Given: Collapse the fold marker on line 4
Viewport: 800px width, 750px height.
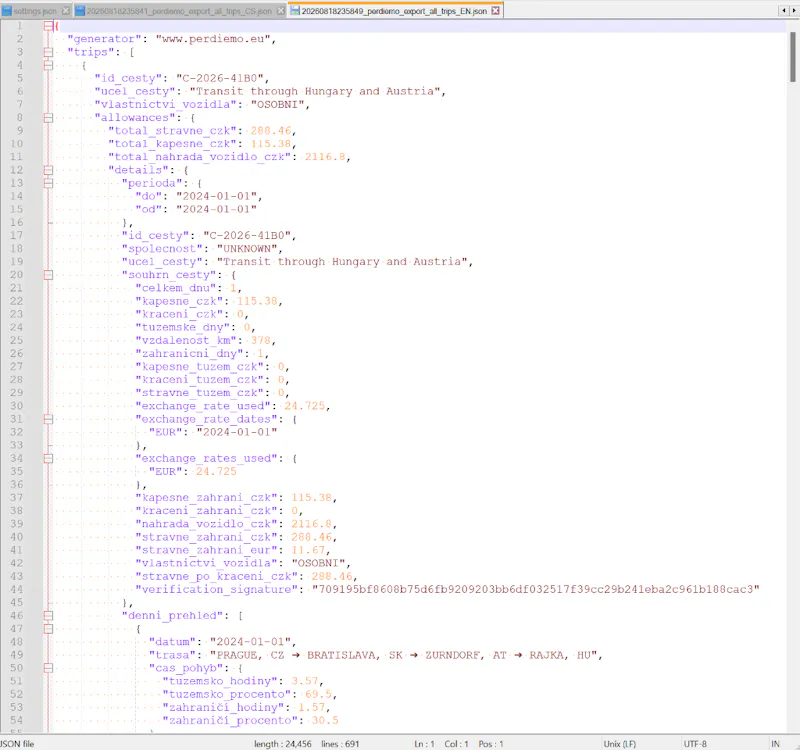Looking at the screenshot, I should click(x=48, y=65).
